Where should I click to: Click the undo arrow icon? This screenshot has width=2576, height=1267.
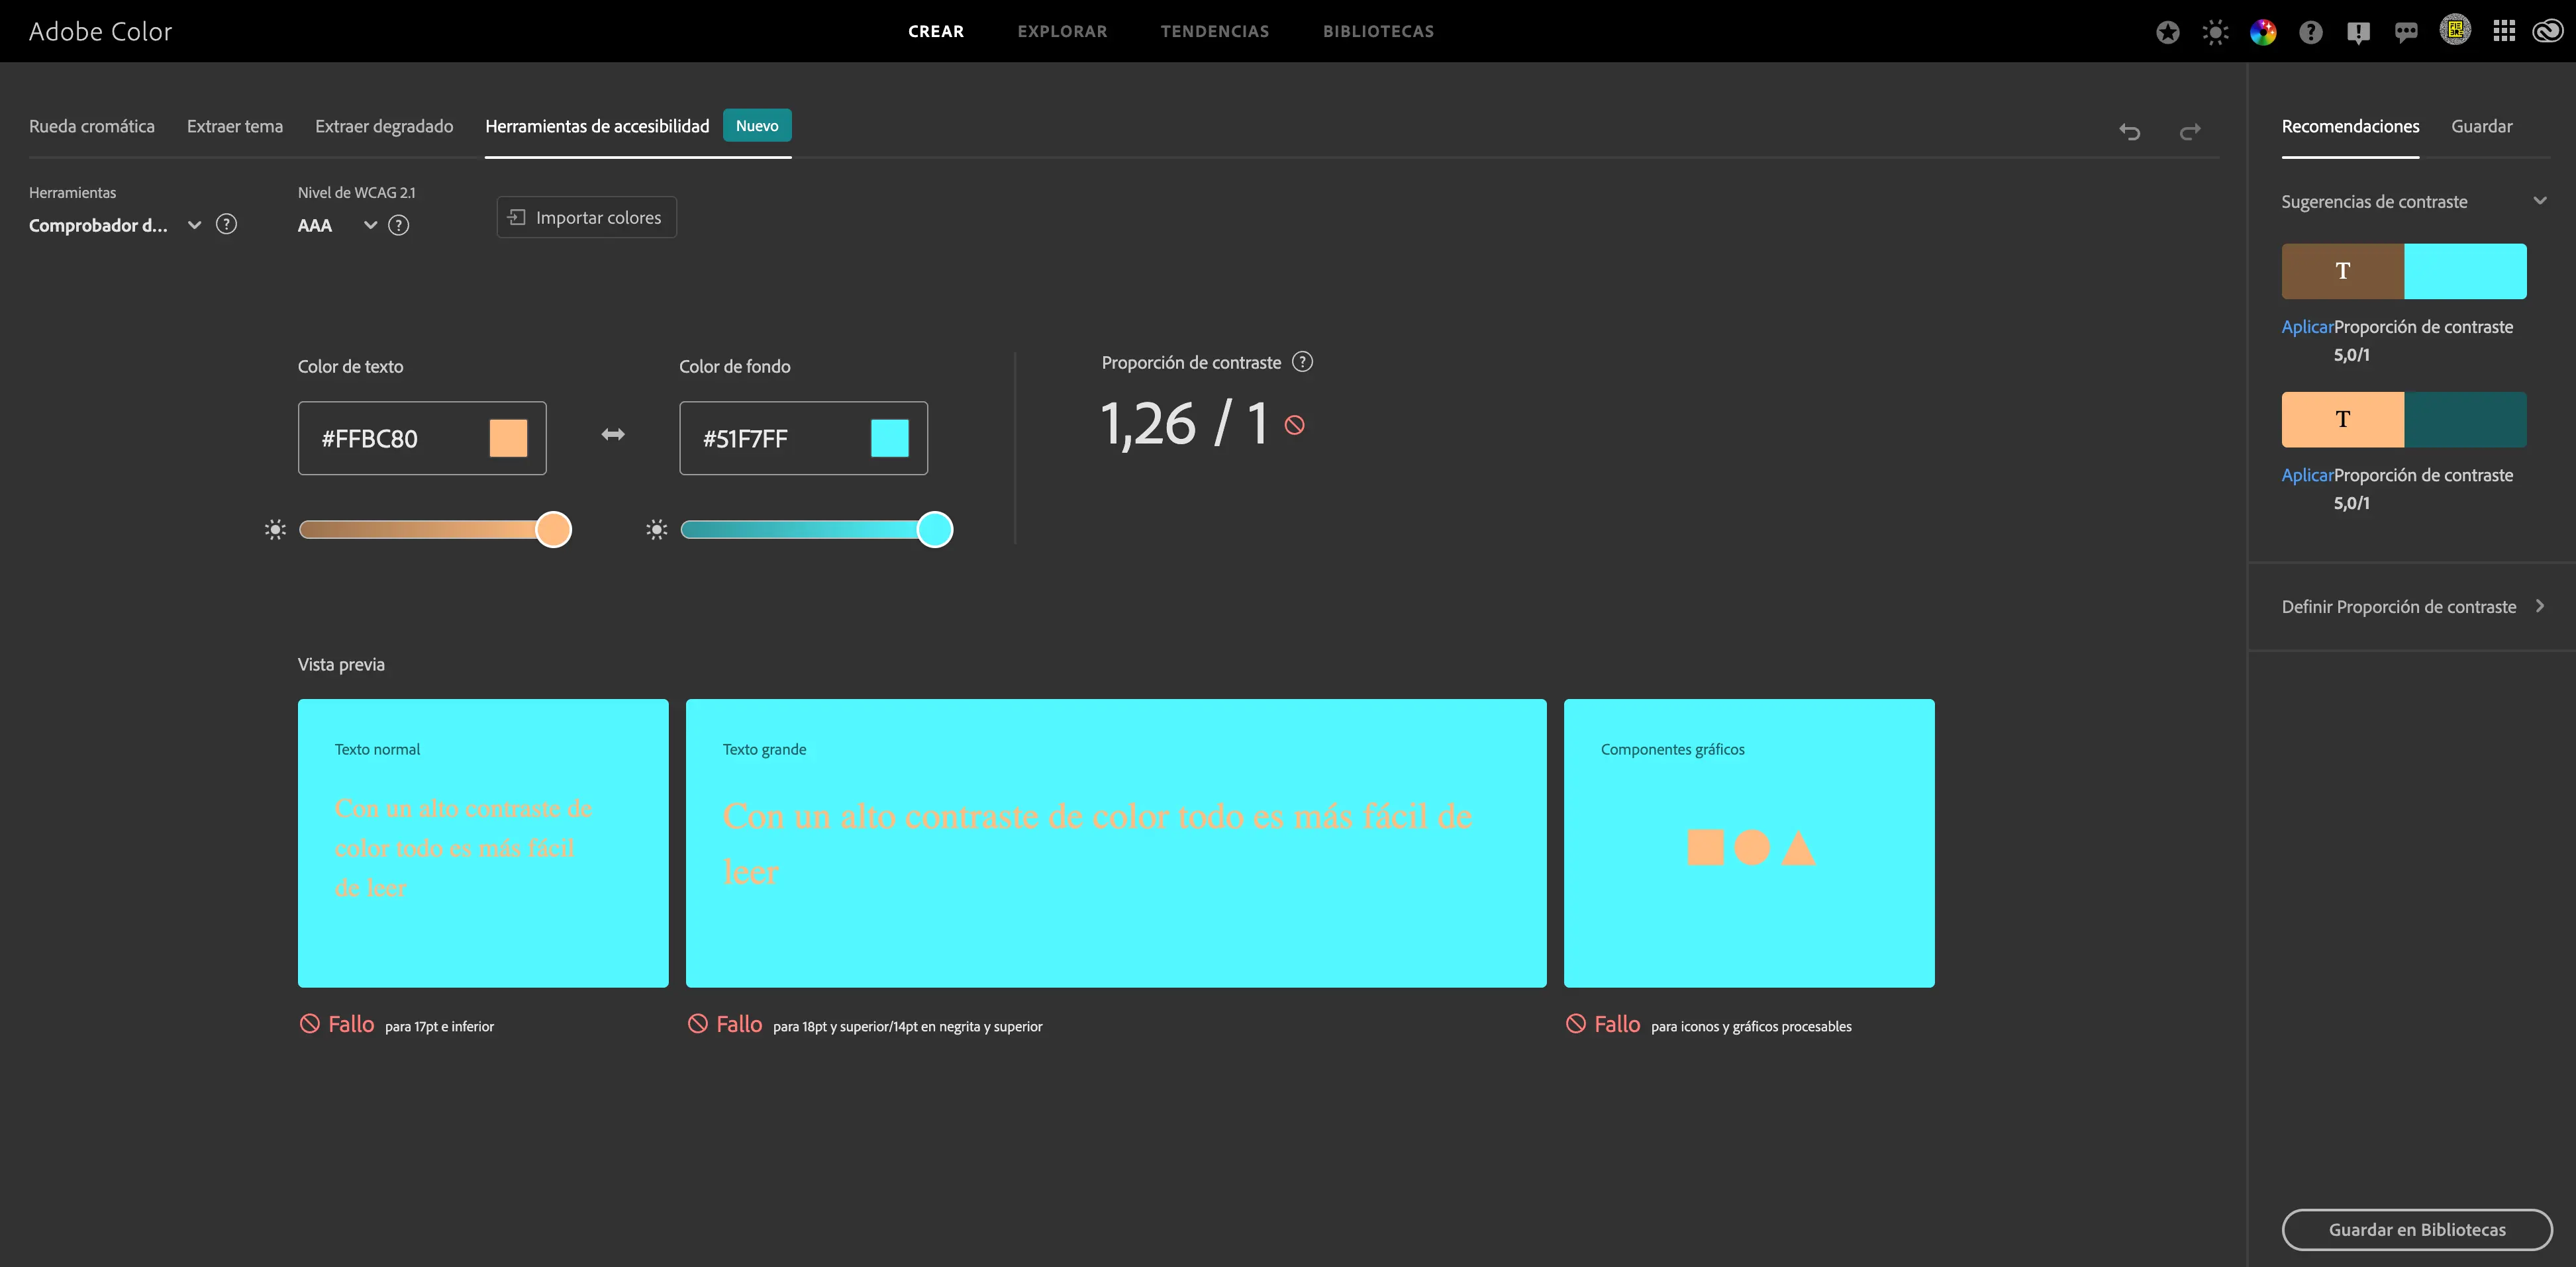click(x=2129, y=131)
